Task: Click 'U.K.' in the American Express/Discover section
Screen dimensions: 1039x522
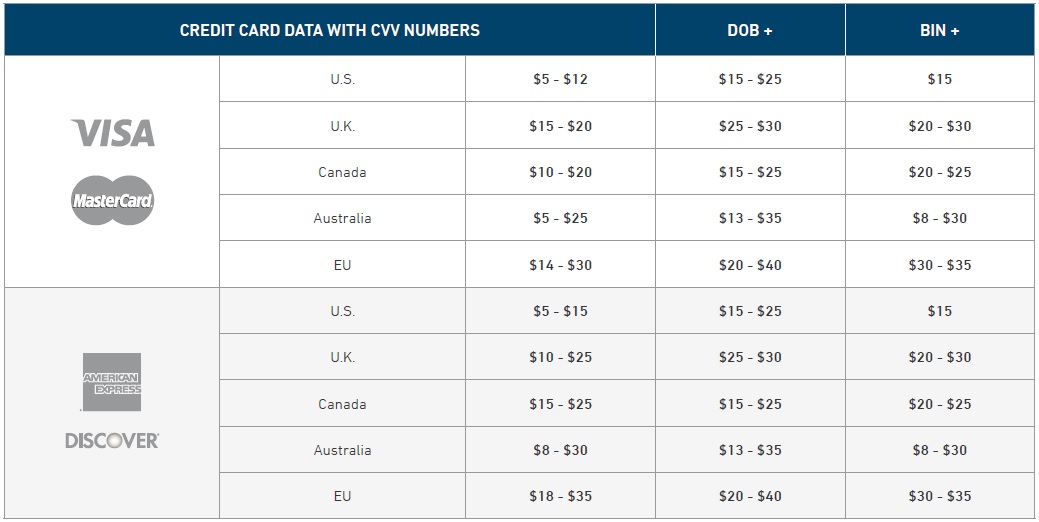Action: point(342,357)
